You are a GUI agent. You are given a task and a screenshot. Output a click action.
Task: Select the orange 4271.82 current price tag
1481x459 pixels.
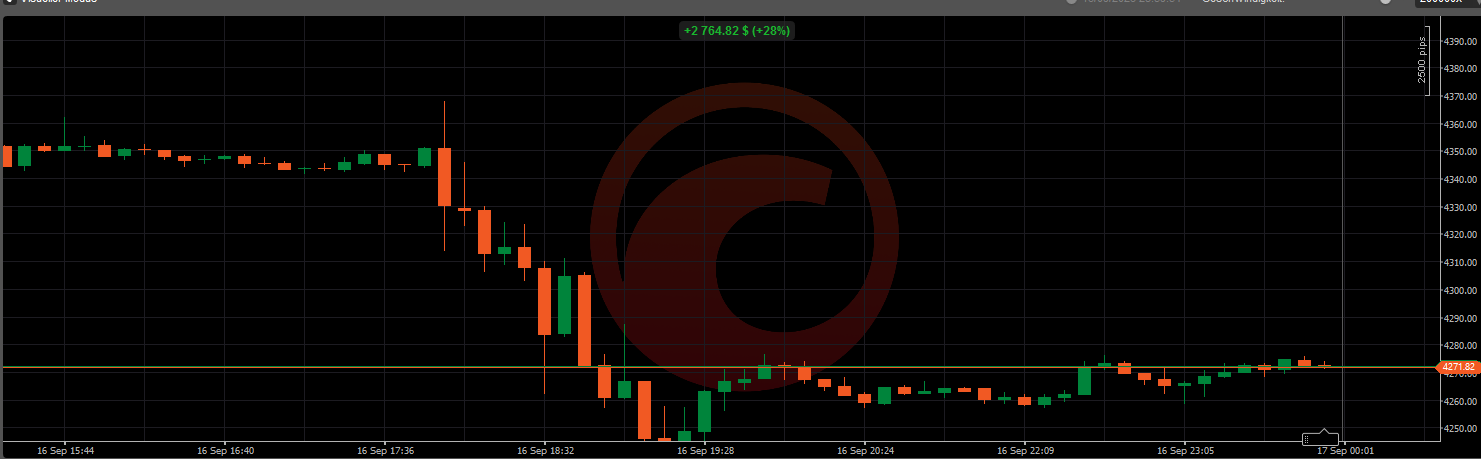pos(1458,368)
